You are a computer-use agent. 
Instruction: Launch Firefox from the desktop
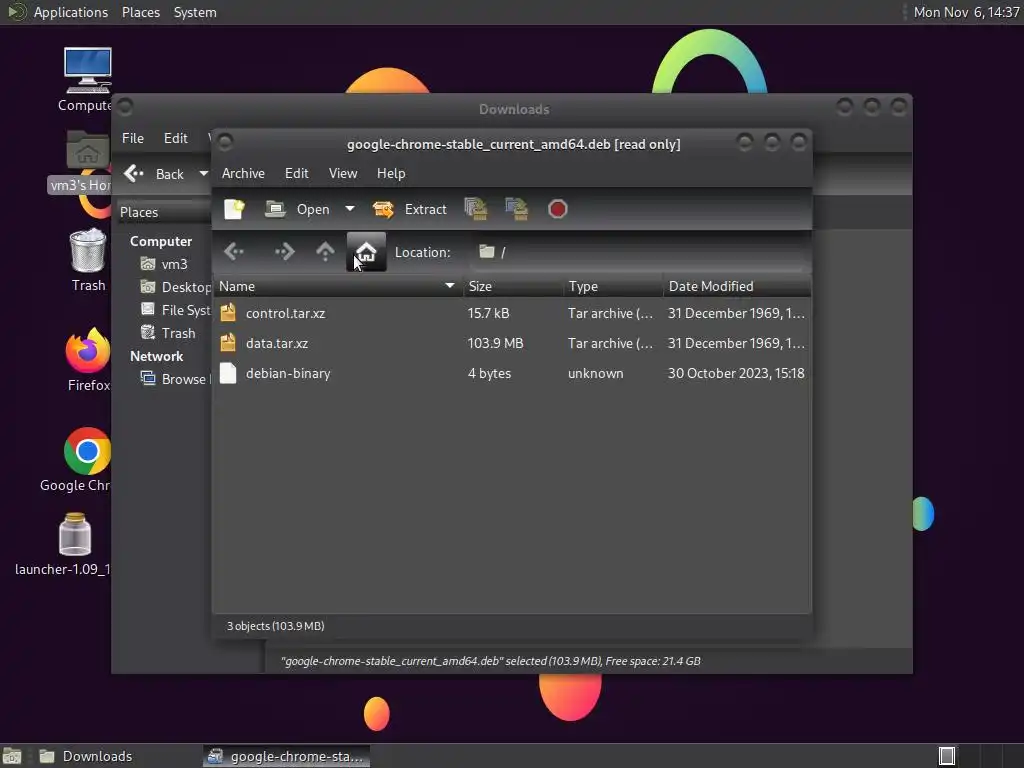coord(88,359)
